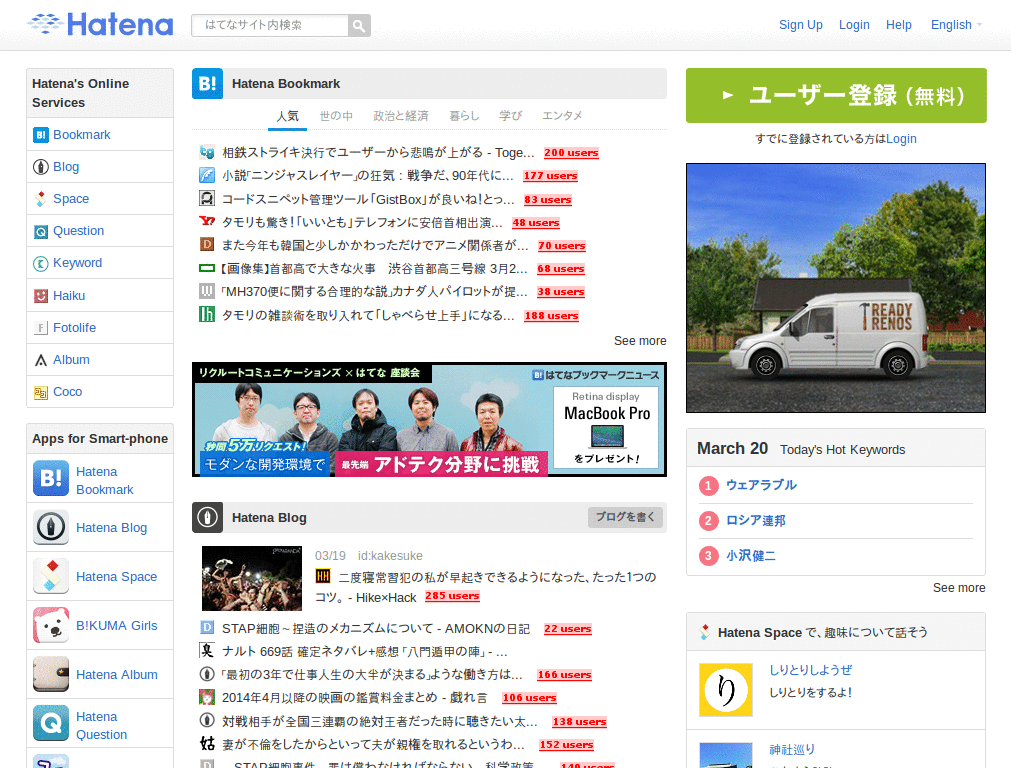The image size is (1024, 768).
Task: Click the 200 users bookmark count
Action: (571, 153)
